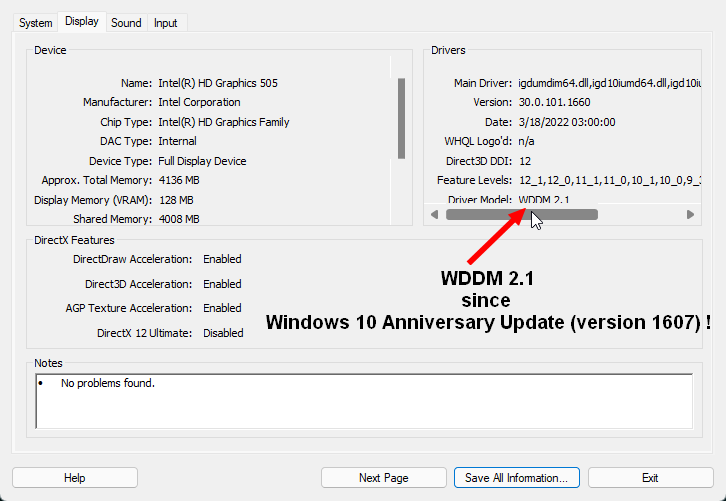Click the 'Main Driver:' label
This screenshot has height=501, width=726.
coord(483,83)
